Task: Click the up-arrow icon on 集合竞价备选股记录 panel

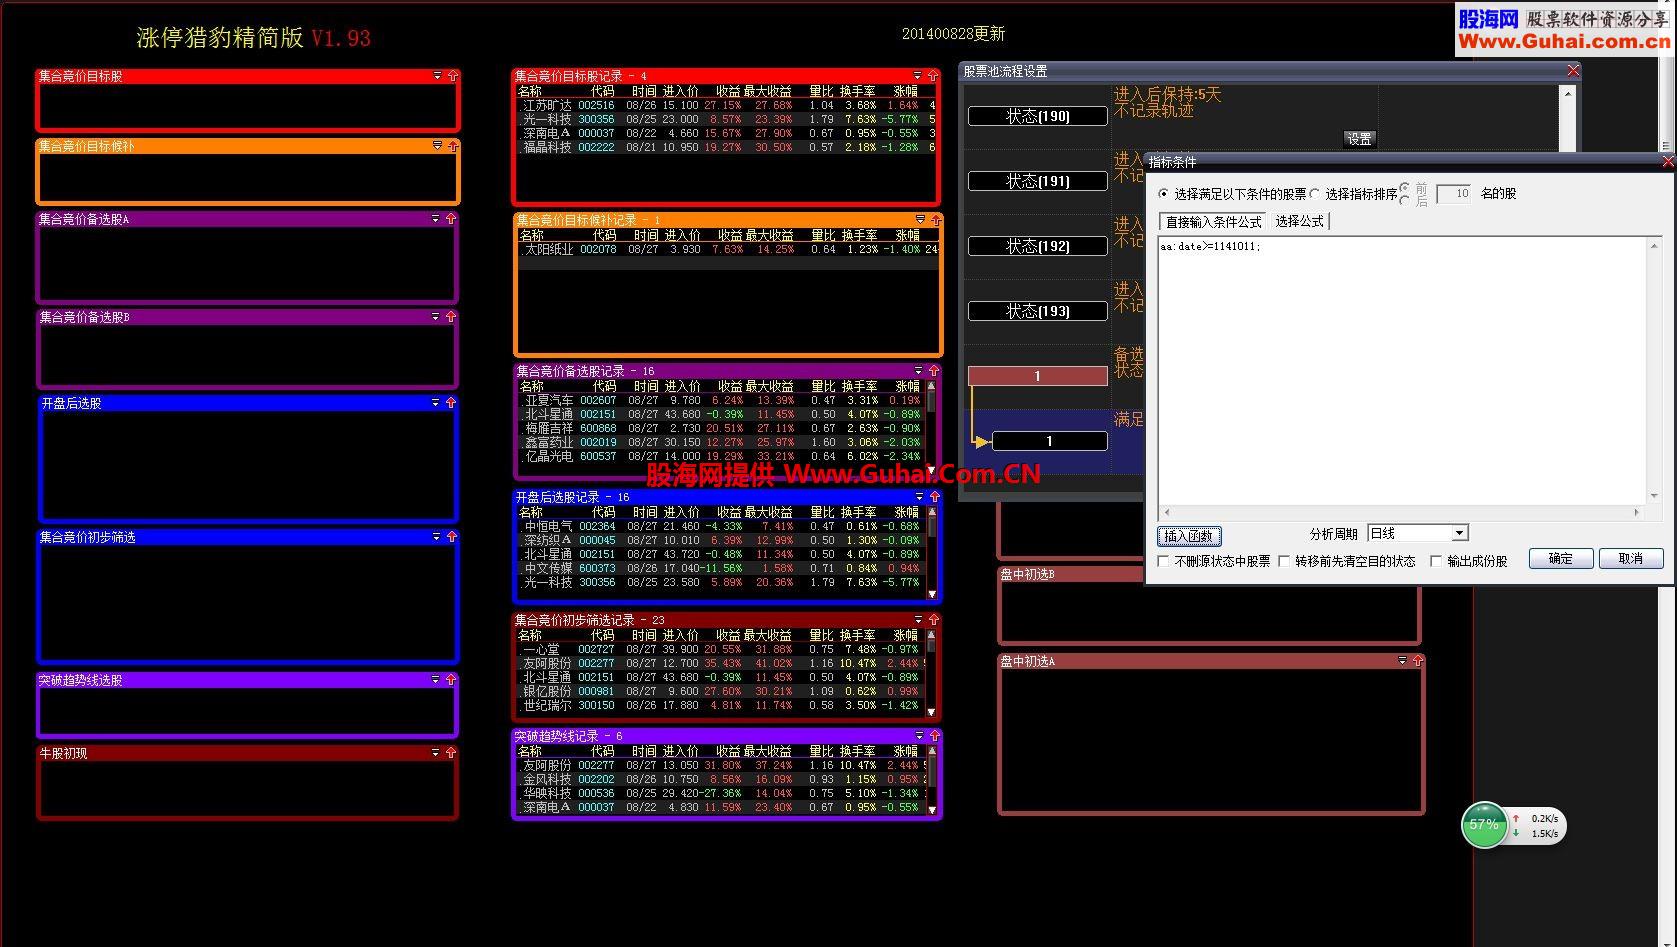Action: [x=934, y=371]
